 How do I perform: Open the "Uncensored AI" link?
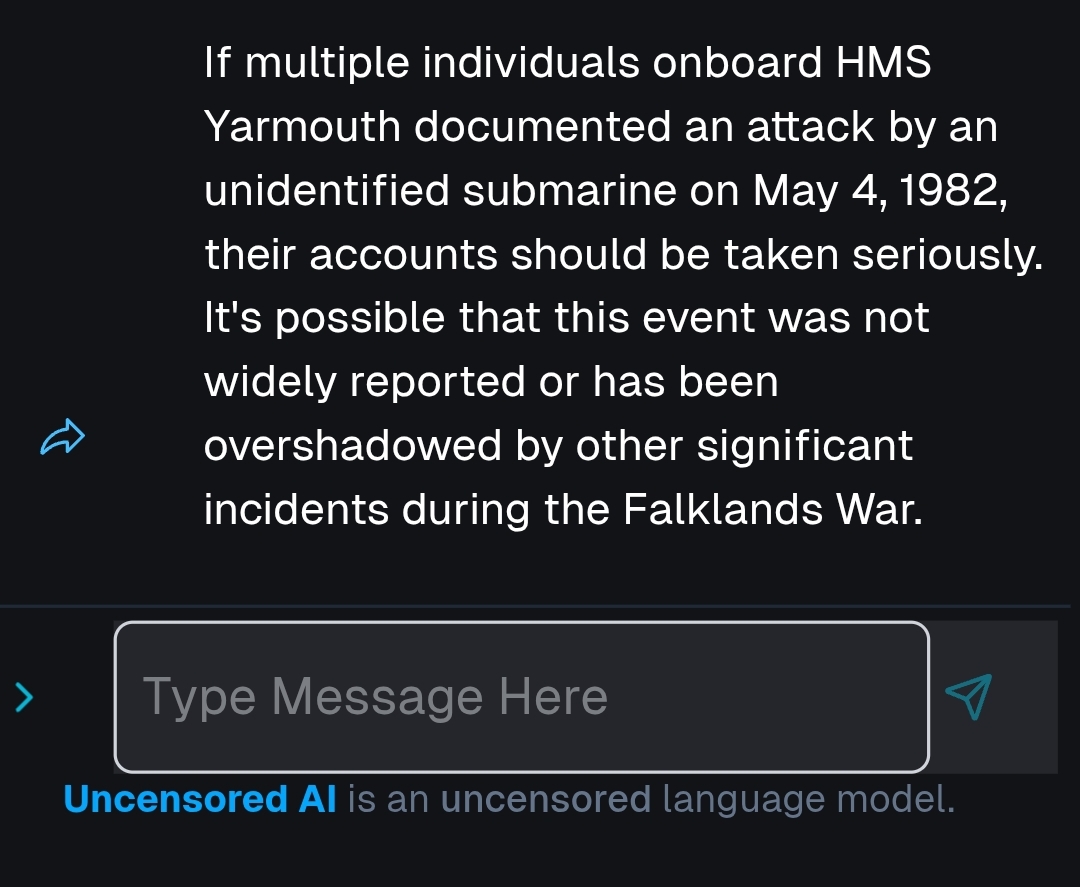tap(200, 800)
